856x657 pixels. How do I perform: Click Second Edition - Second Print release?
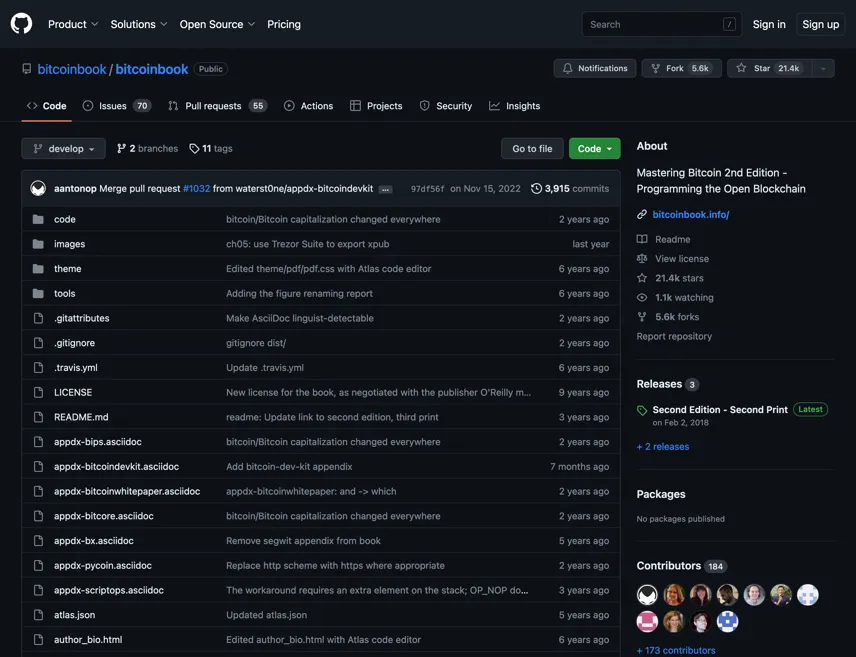720,410
